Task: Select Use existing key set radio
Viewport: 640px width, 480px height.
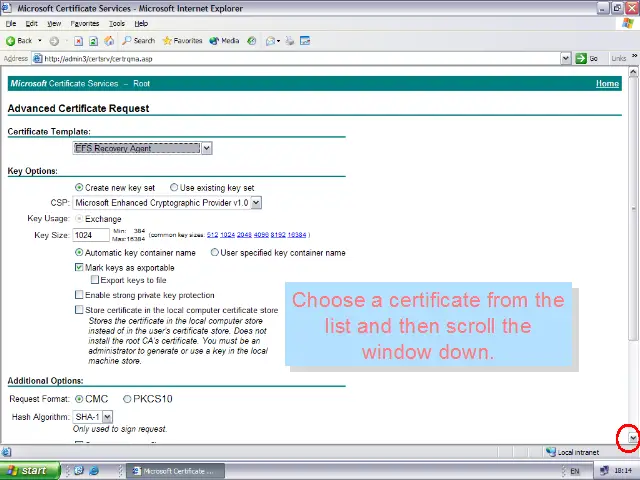Action: click(174, 187)
